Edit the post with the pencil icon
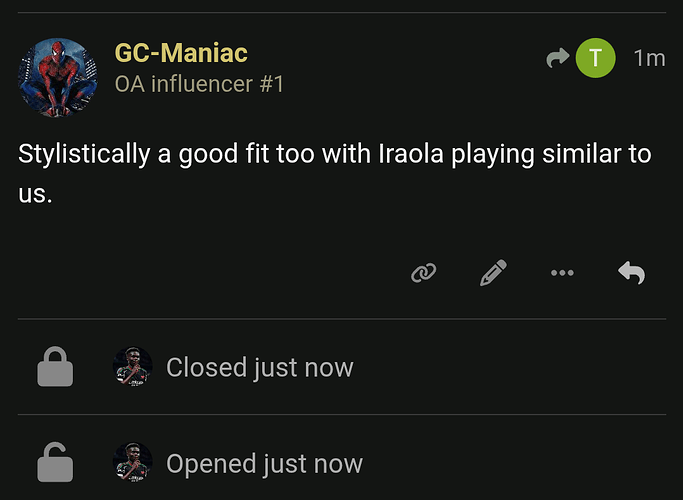Screen dimensions: 683x500 tap(494, 272)
